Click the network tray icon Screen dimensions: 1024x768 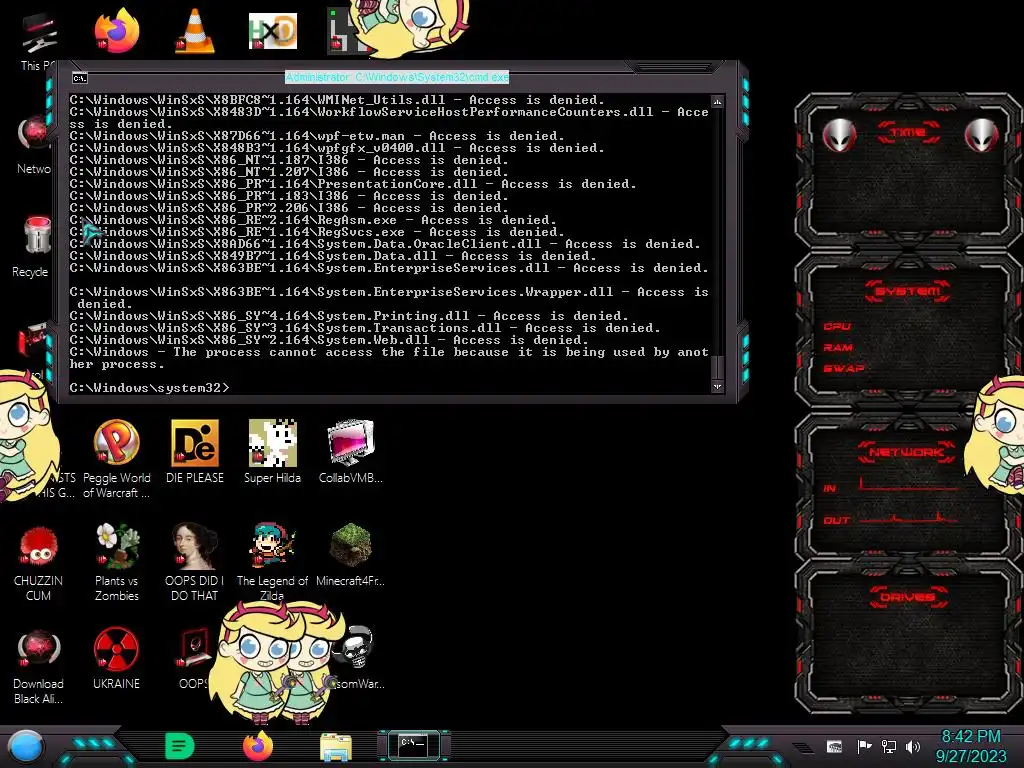(x=889, y=746)
